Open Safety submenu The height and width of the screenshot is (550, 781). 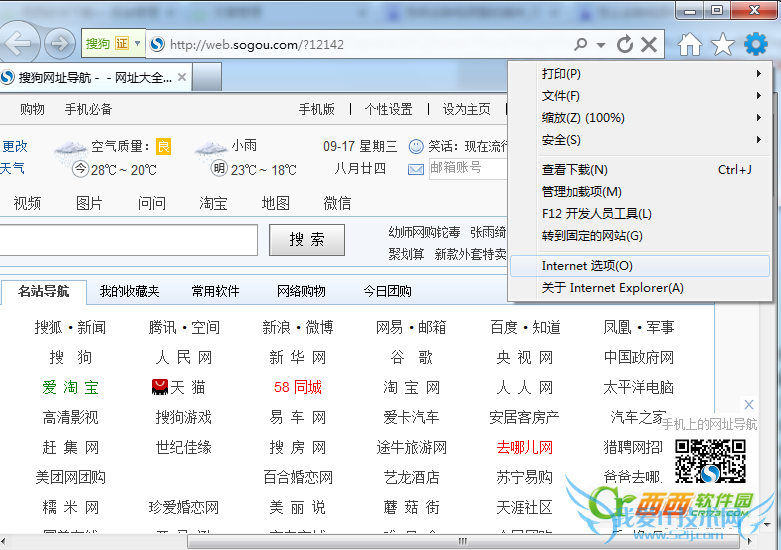[640, 140]
